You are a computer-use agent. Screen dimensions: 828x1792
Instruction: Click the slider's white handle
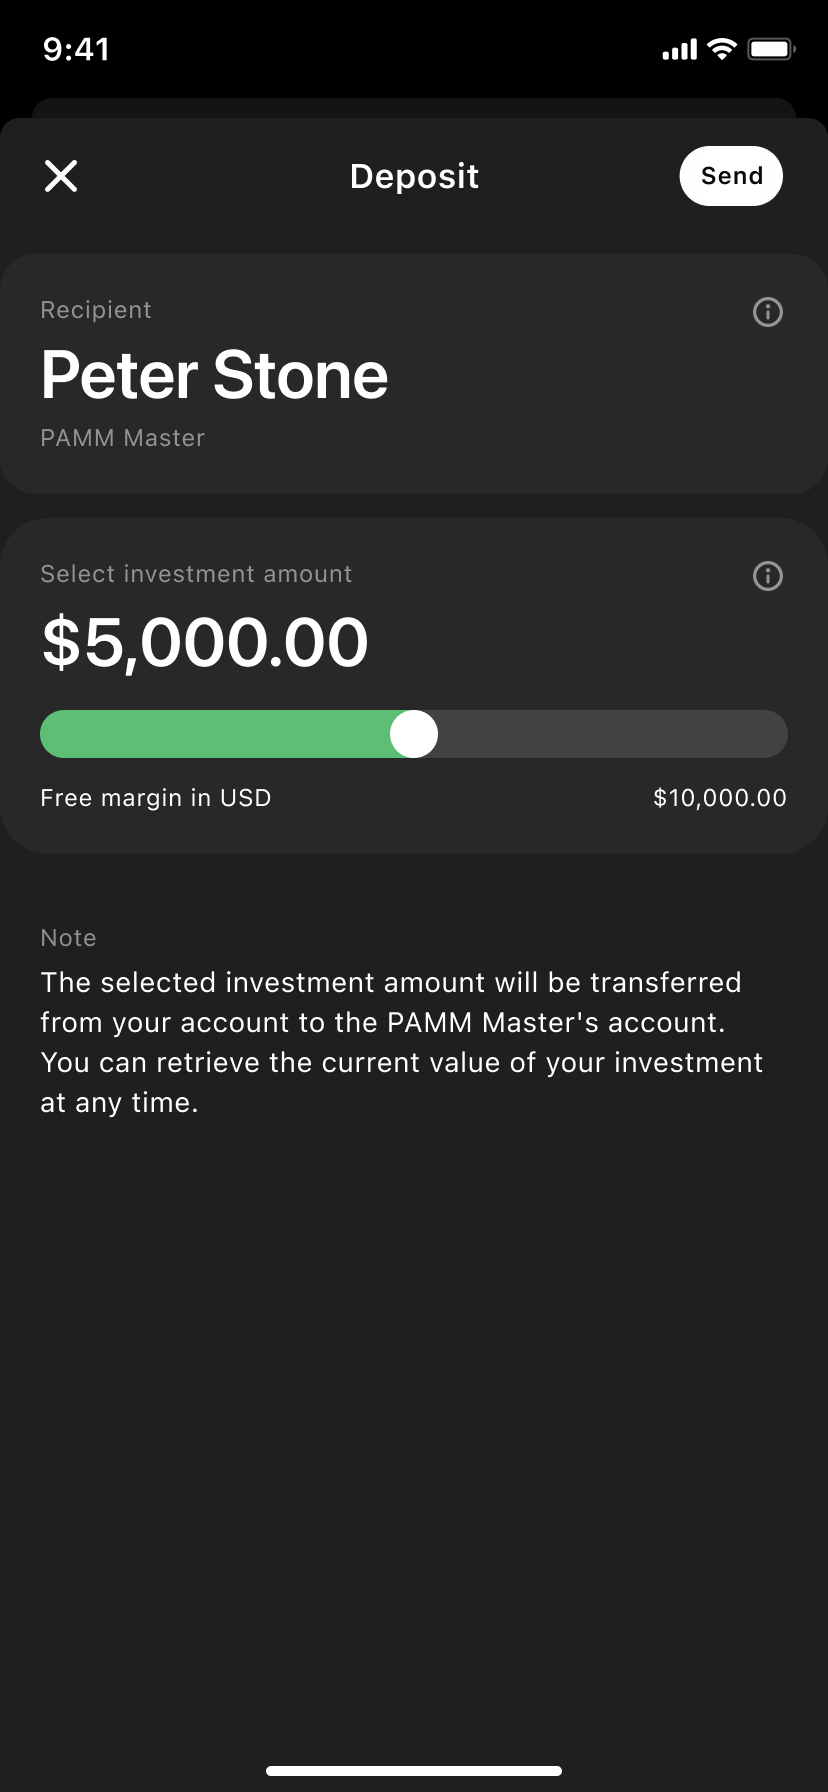pyautogui.click(x=414, y=734)
